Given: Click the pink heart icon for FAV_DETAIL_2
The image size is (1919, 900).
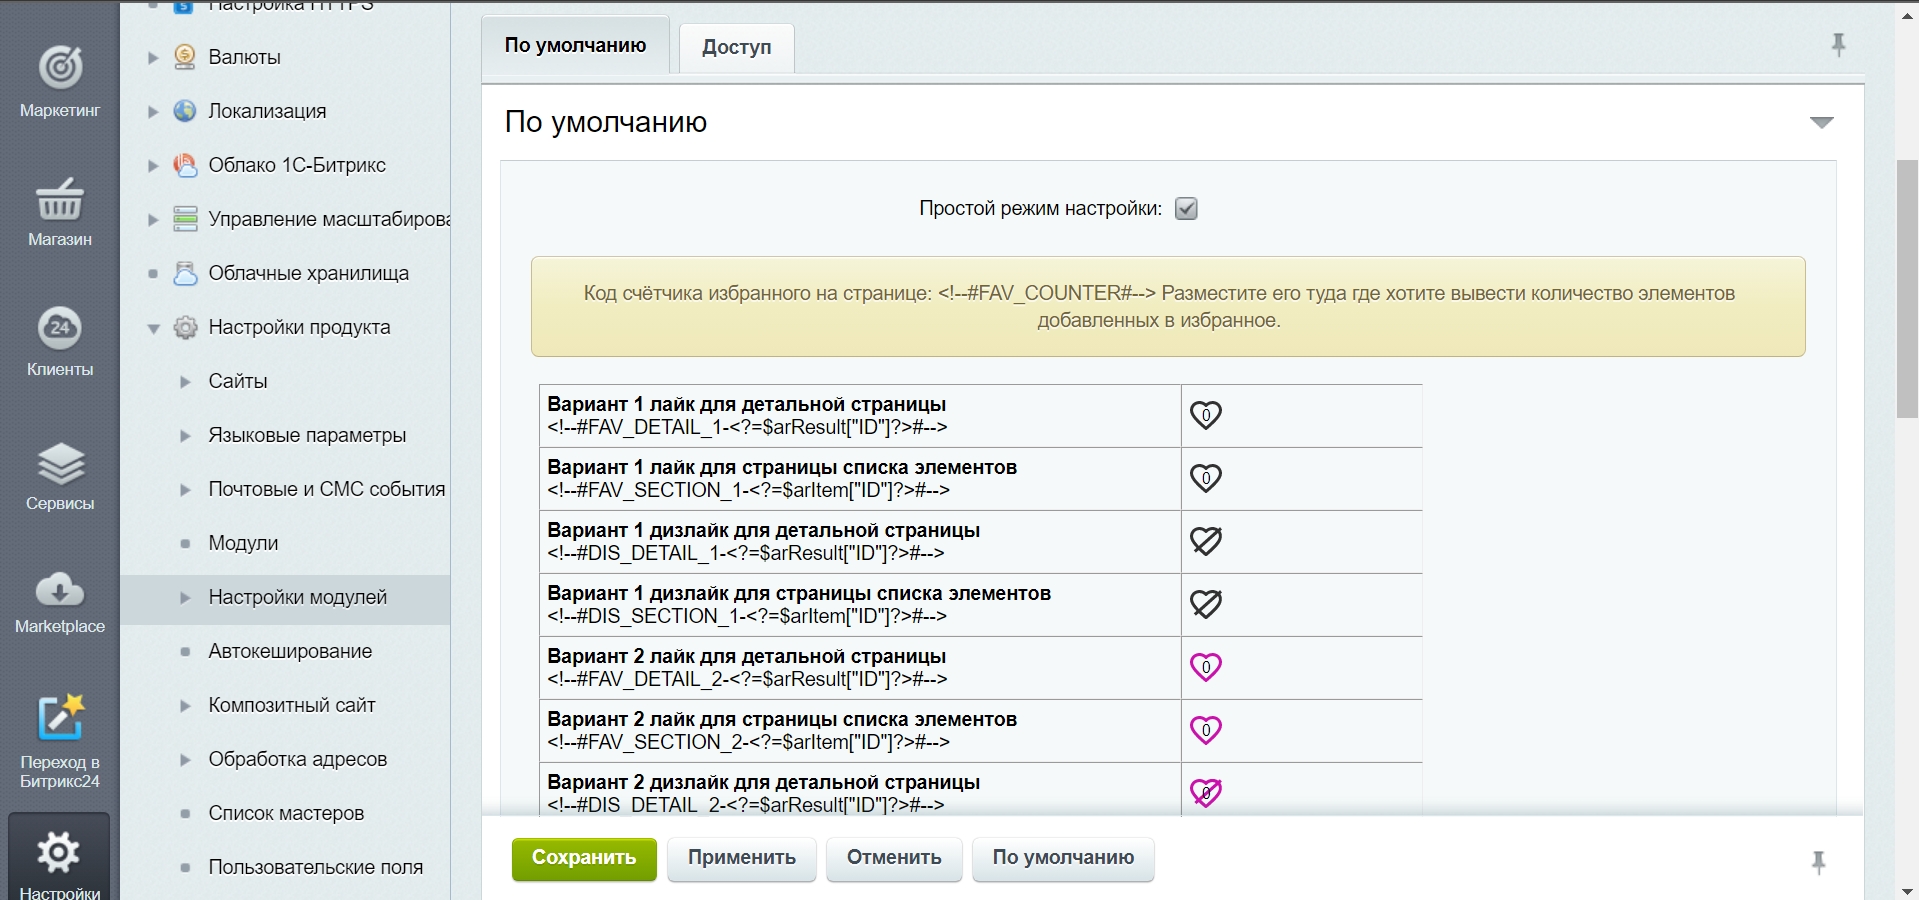Looking at the screenshot, I should 1205,667.
